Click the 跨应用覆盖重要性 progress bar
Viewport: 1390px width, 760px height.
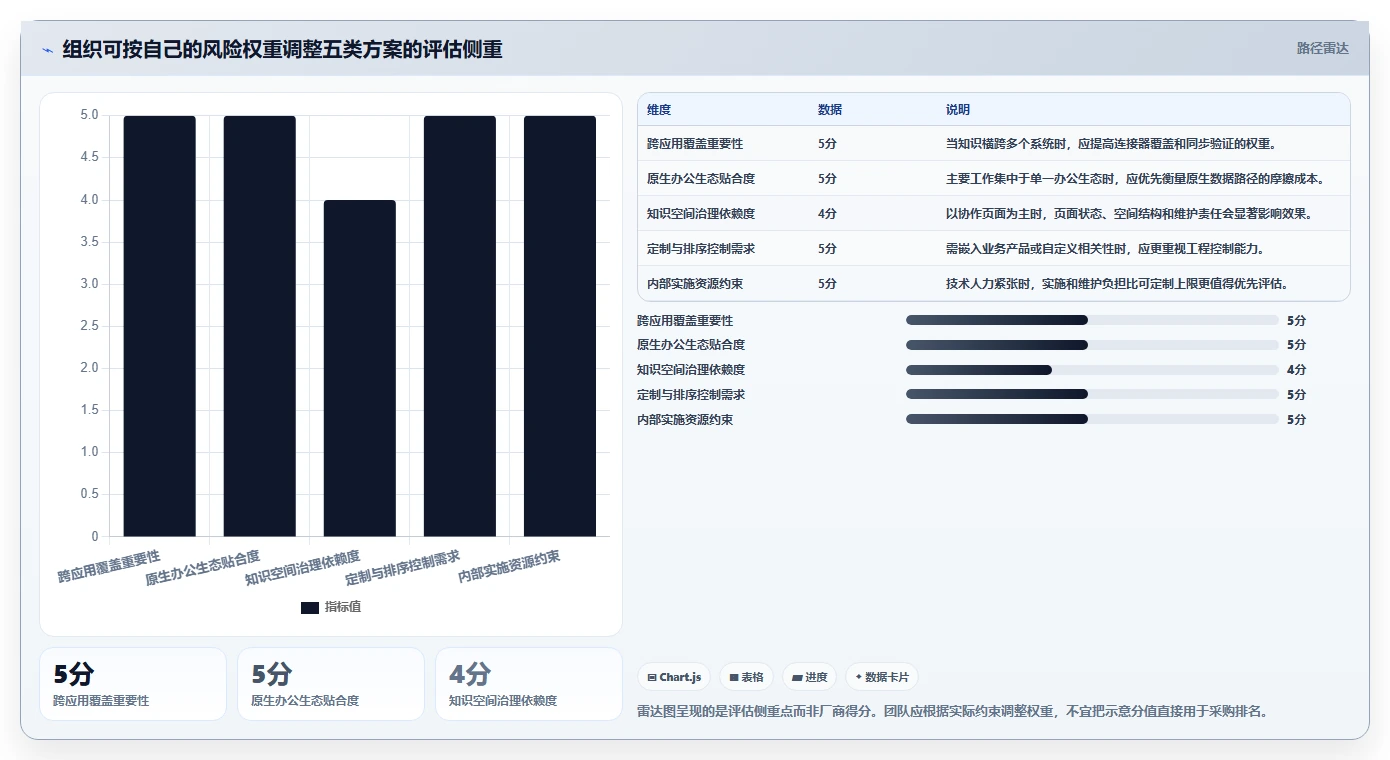(x=1092, y=320)
